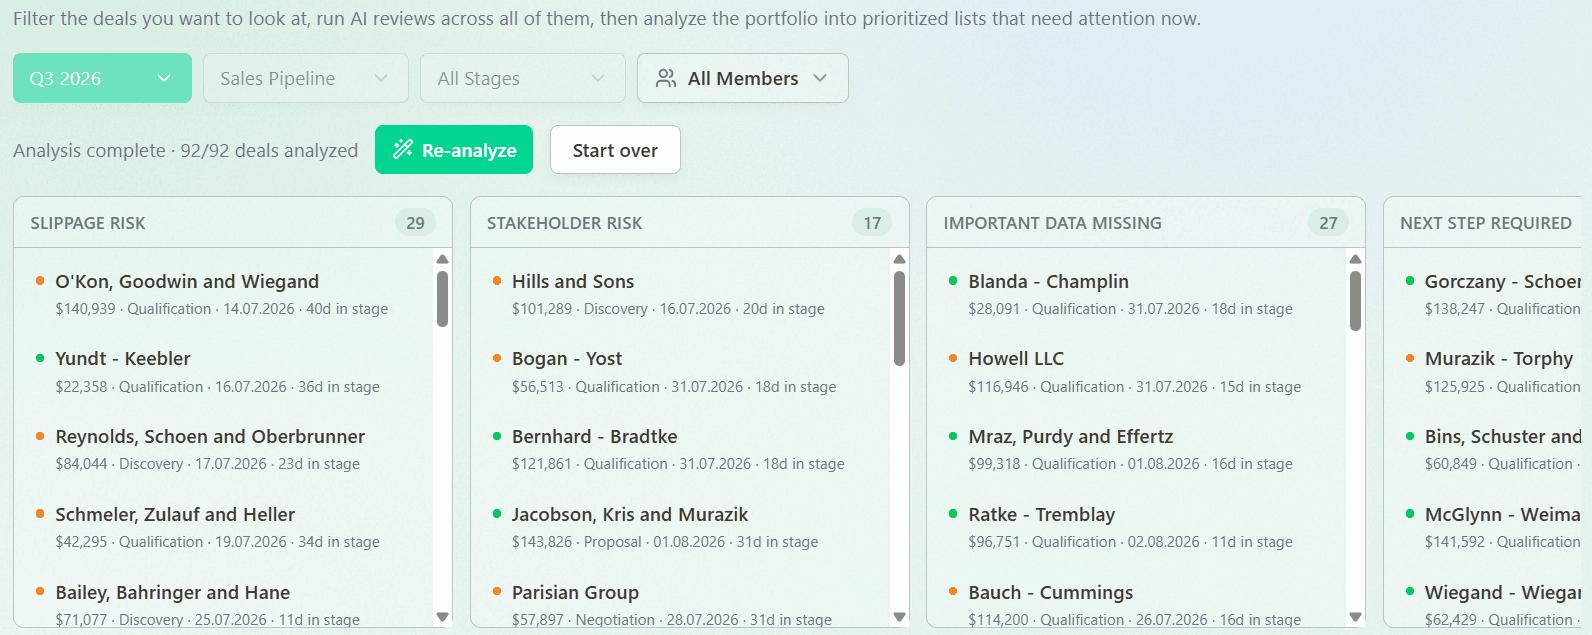The image size is (1592, 635).
Task: Click the Start over button
Action: coord(615,150)
